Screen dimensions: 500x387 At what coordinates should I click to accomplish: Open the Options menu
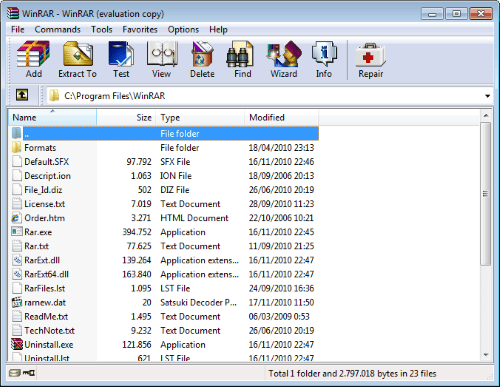pos(183,30)
